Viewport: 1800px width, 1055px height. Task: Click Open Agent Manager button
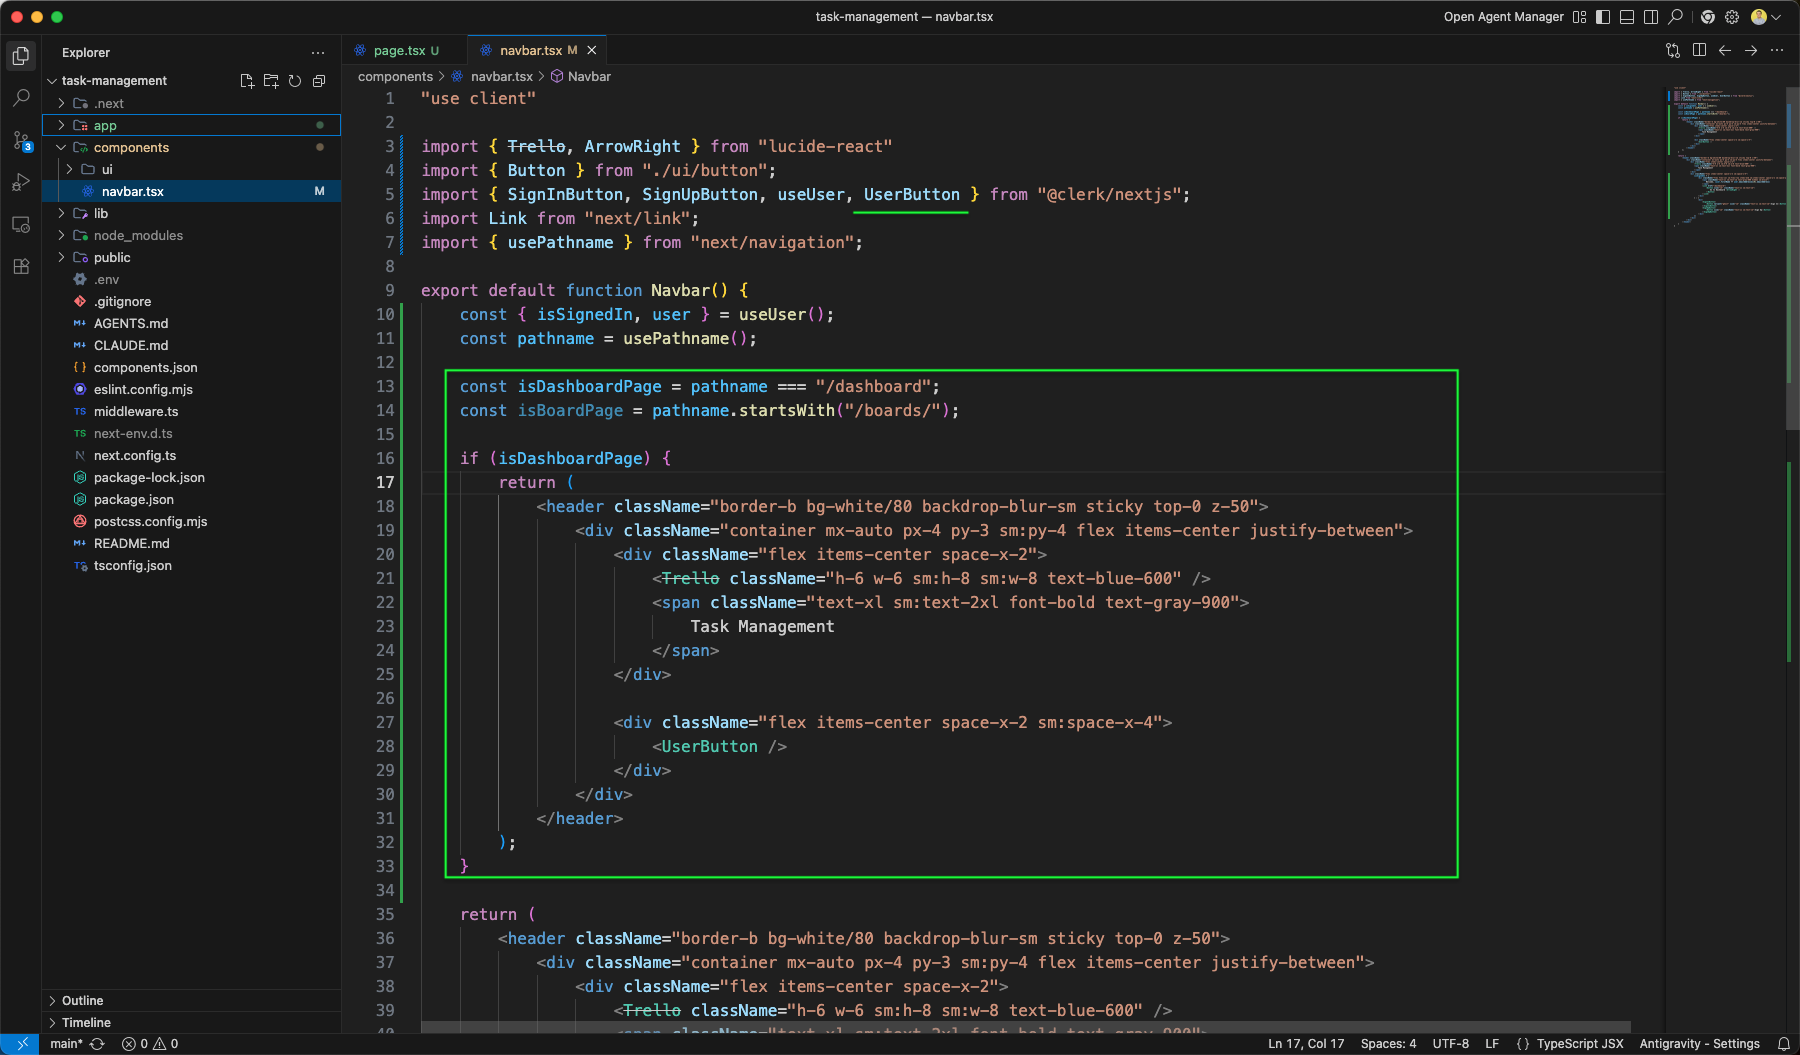tap(1503, 17)
